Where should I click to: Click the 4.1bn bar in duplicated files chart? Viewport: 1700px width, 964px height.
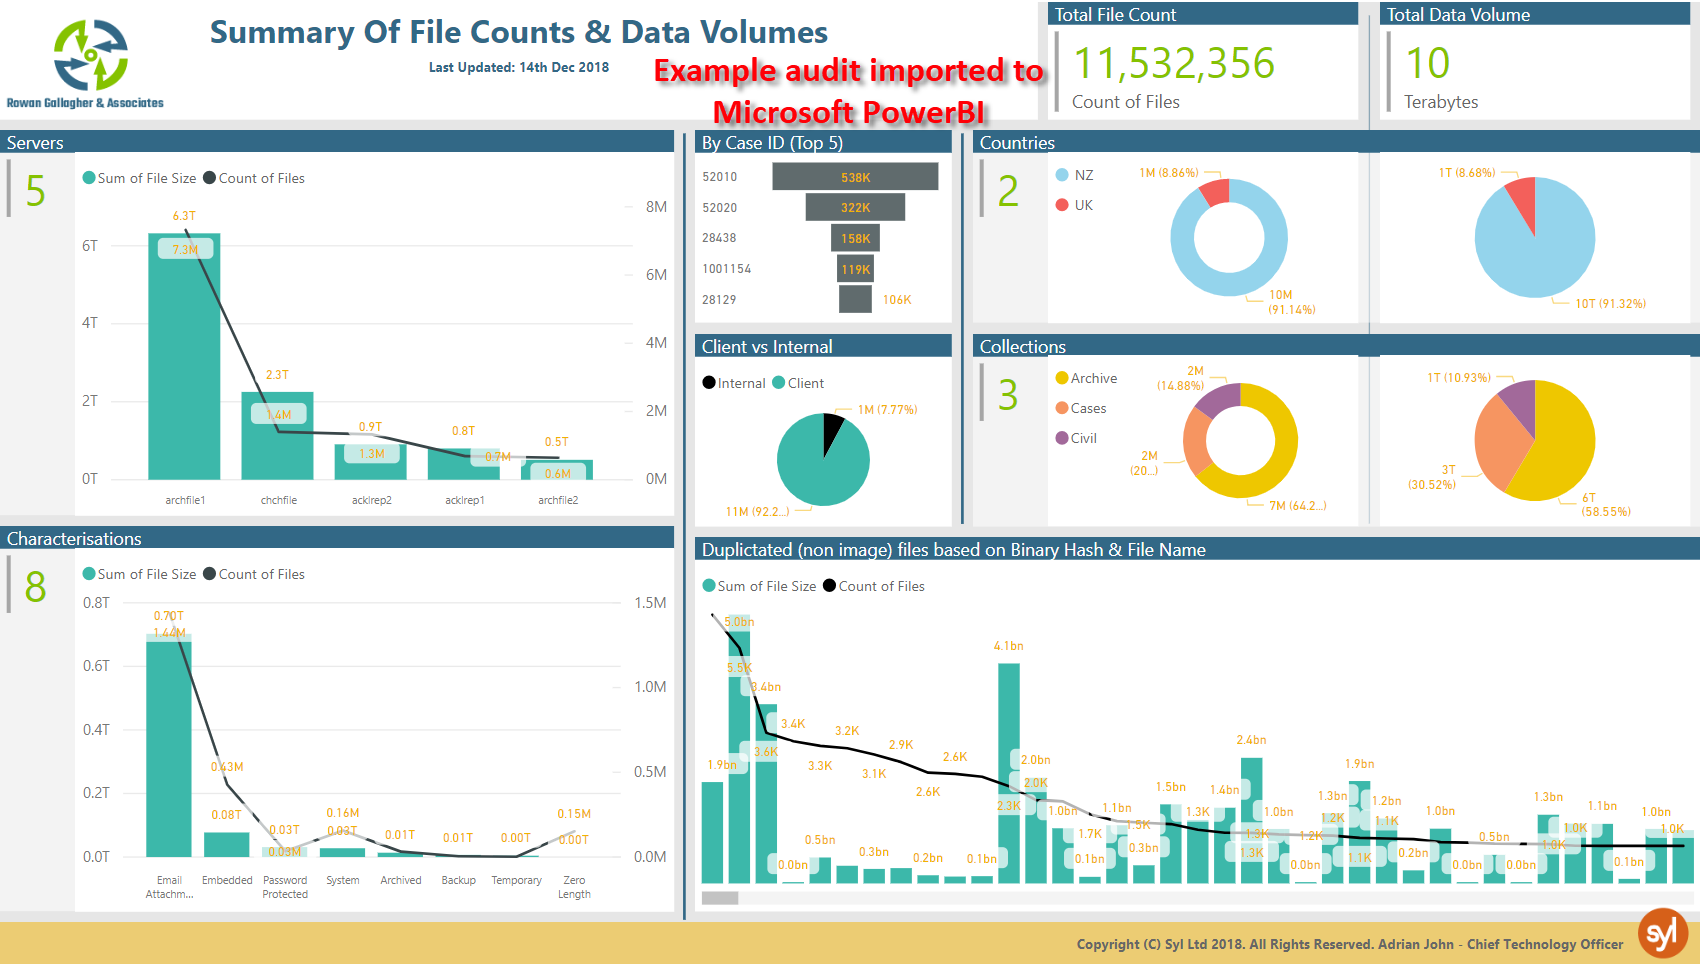coord(1009,773)
